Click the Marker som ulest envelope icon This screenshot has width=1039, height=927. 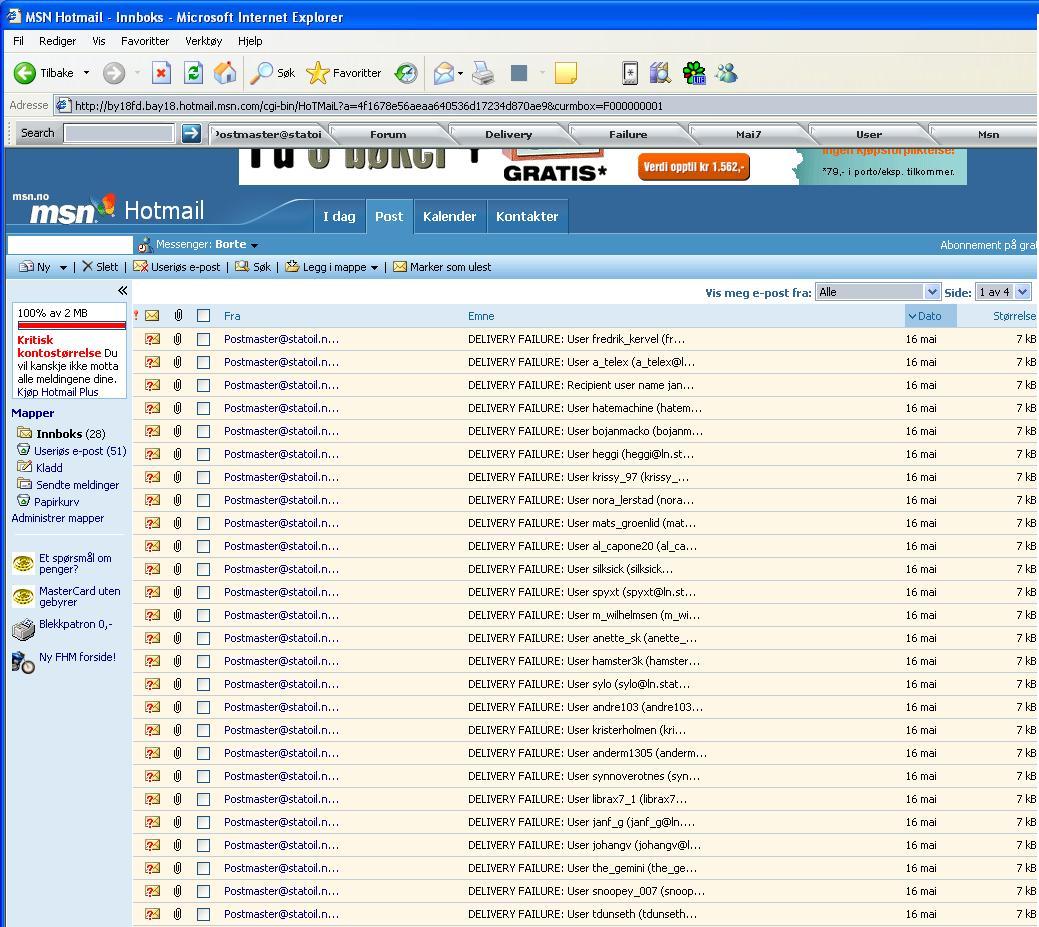point(400,266)
